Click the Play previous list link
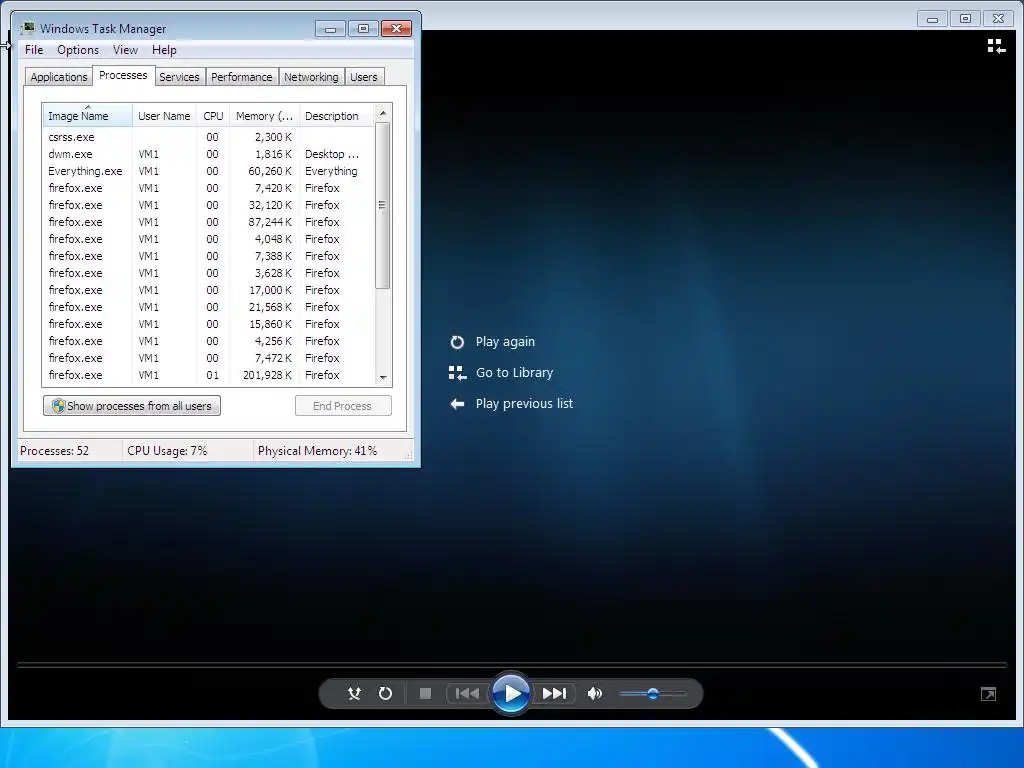The image size is (1024, 768). [524, 404]
